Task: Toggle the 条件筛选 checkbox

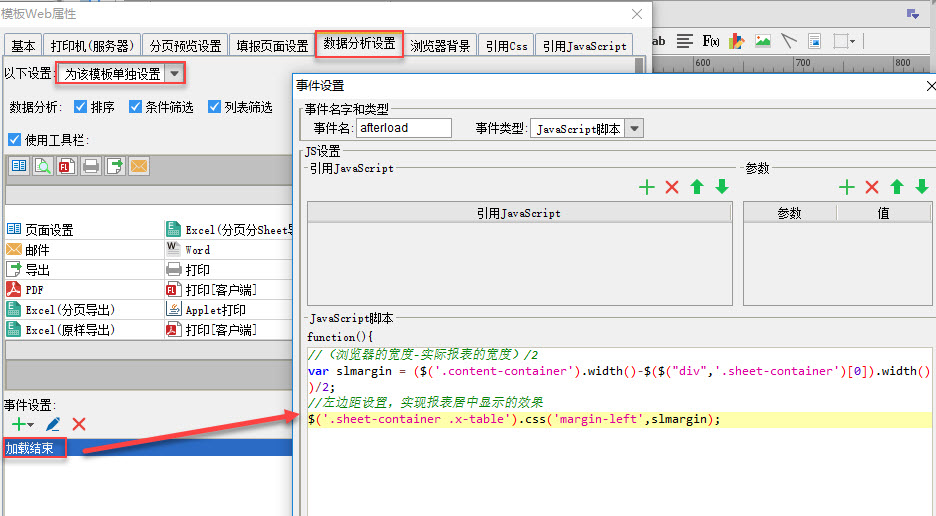Action: pyautogui.click(x=136, y=106)
